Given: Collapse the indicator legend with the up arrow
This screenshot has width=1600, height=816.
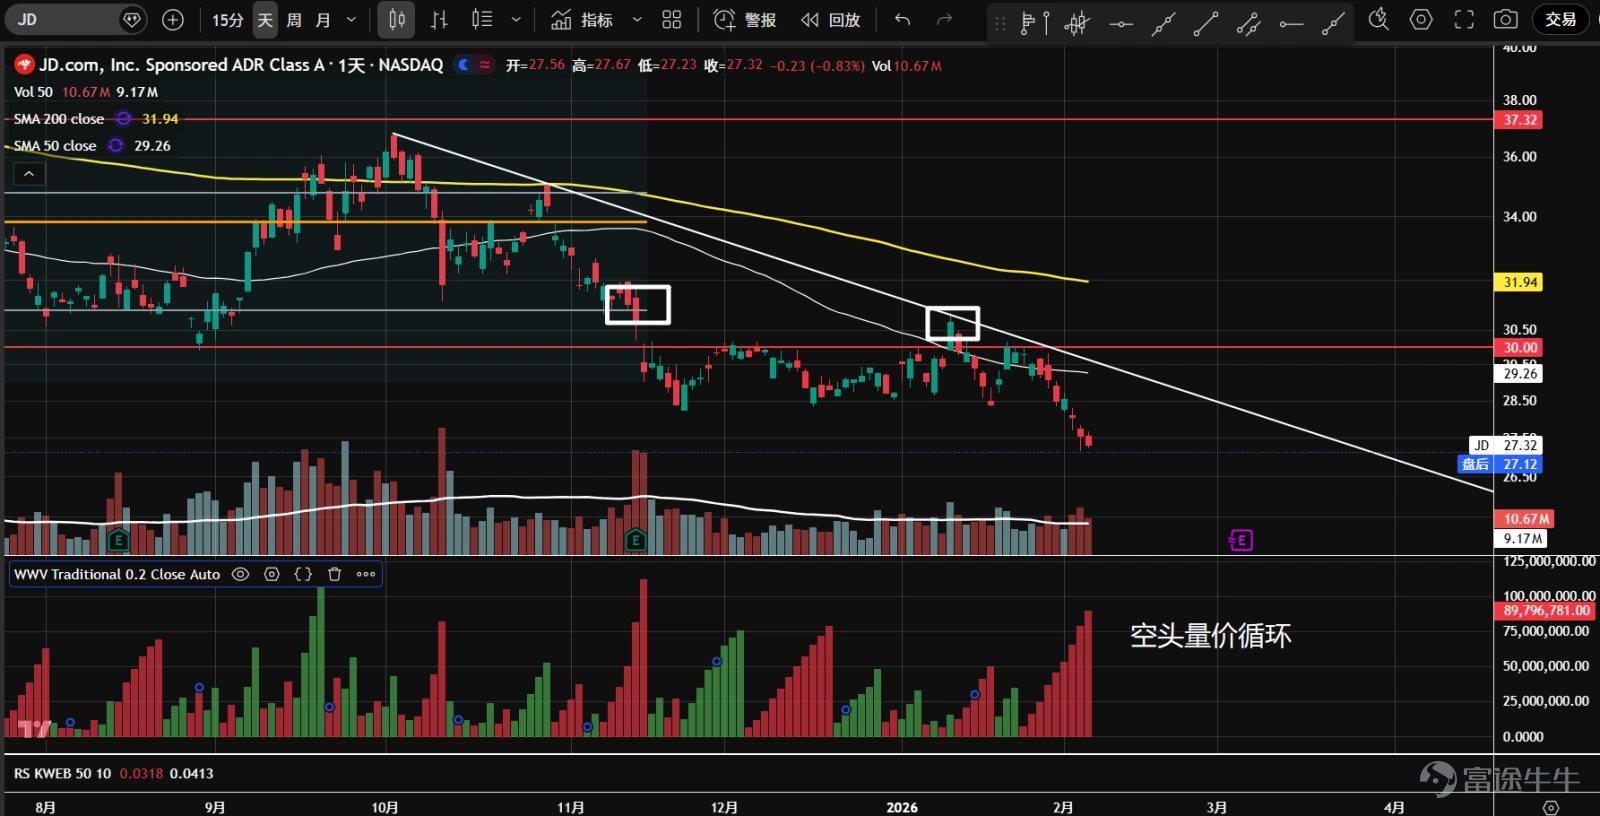Looking at the screenshot, I should [29, 174].
